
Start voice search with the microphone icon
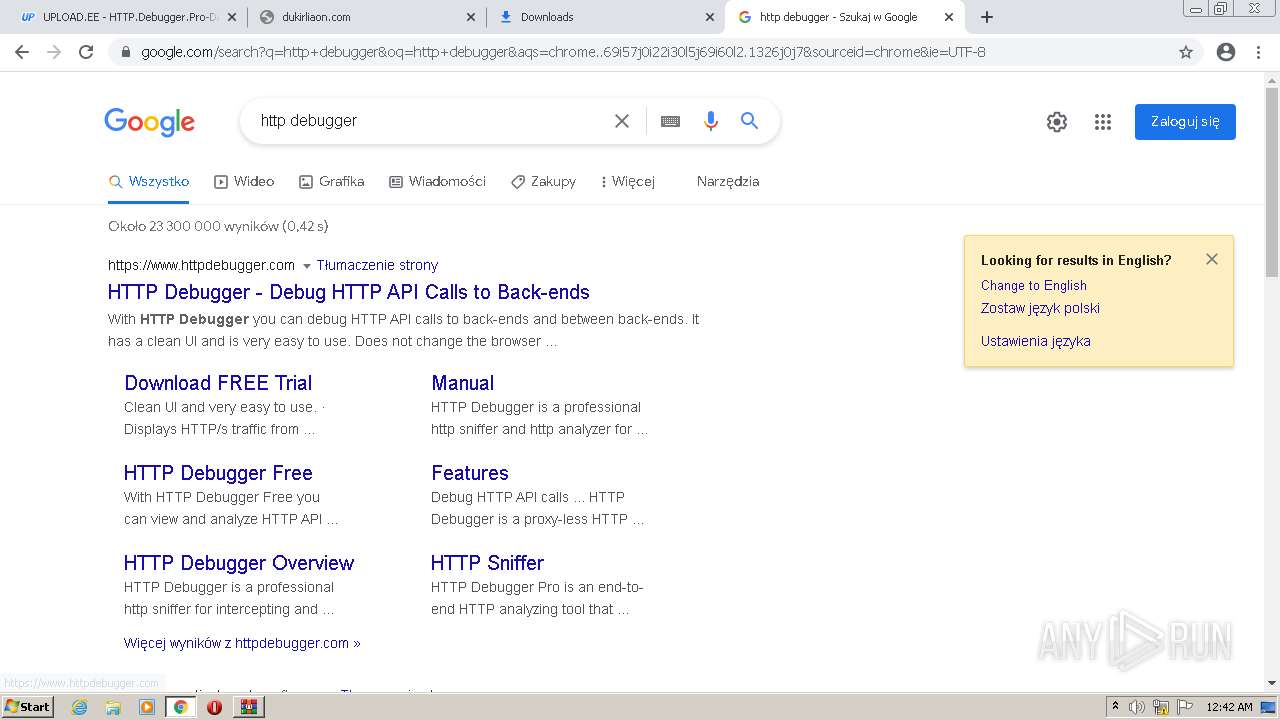coord(711,121)
